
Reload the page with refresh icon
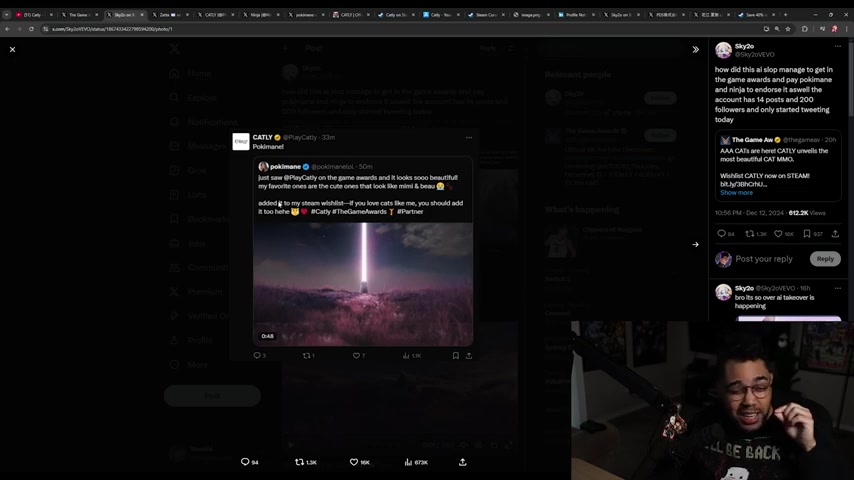[31, 29]
